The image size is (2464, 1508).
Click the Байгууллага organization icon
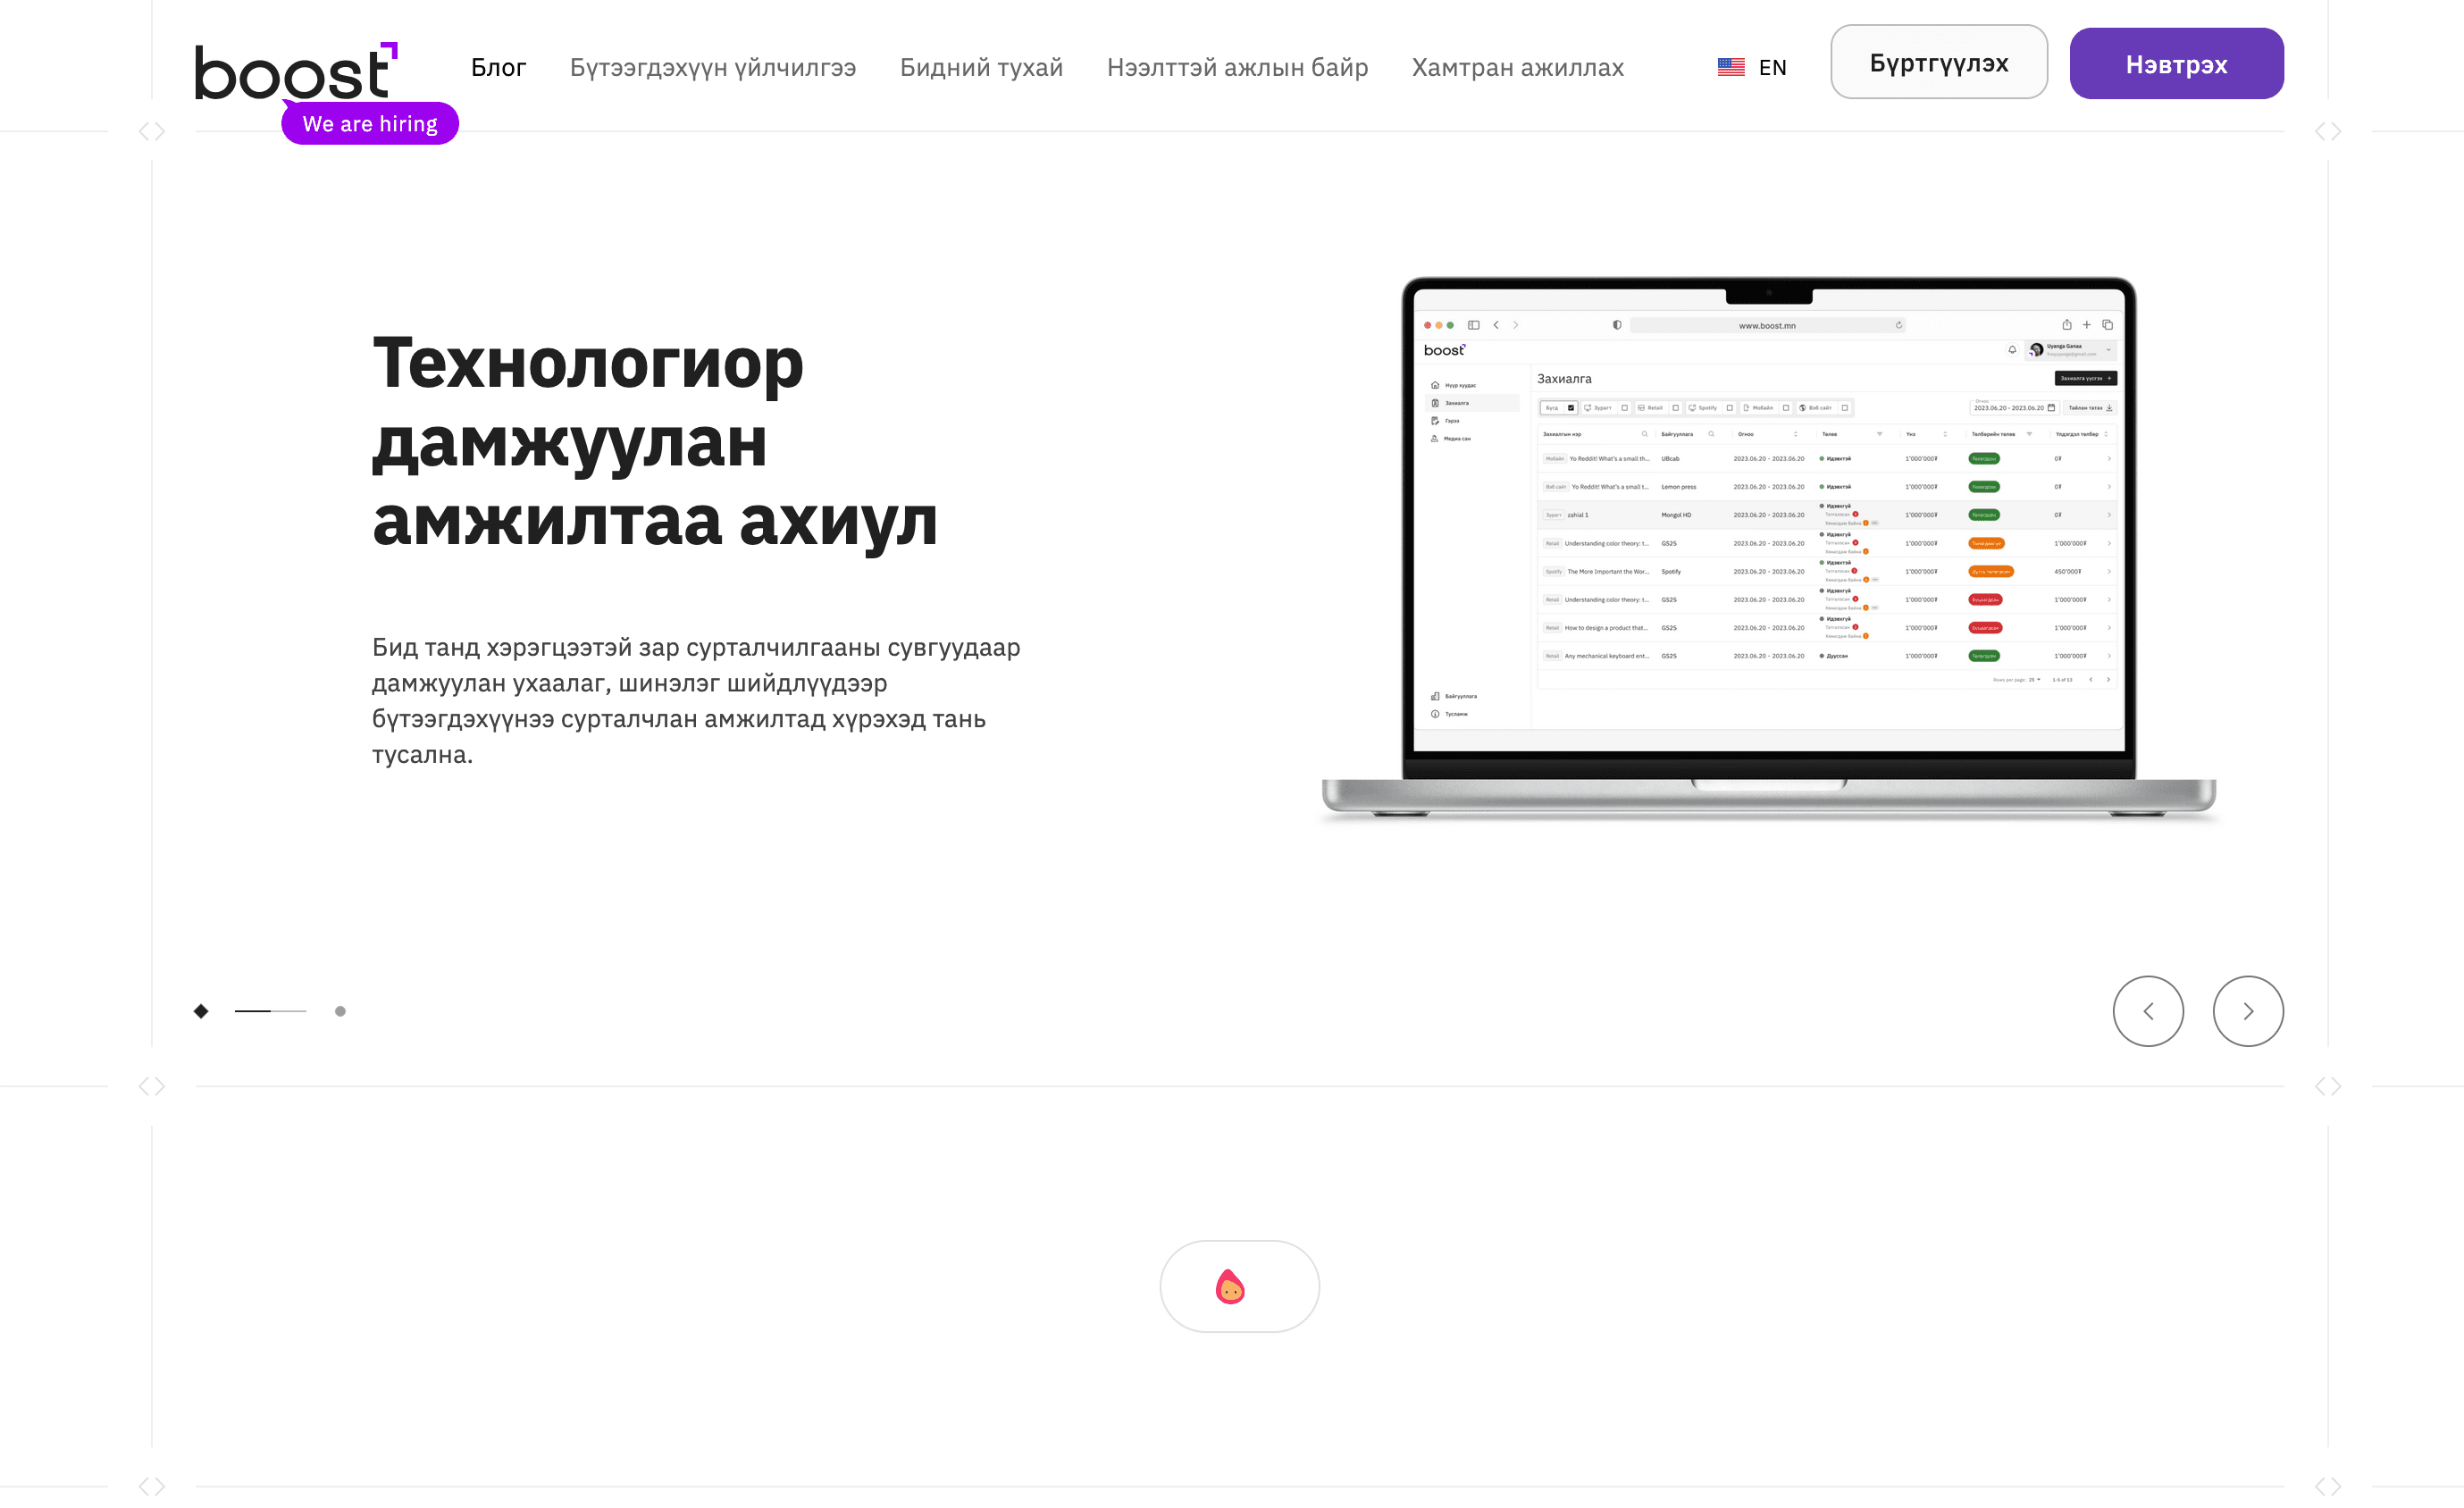pyautogui.click(x=1435, y=697)
